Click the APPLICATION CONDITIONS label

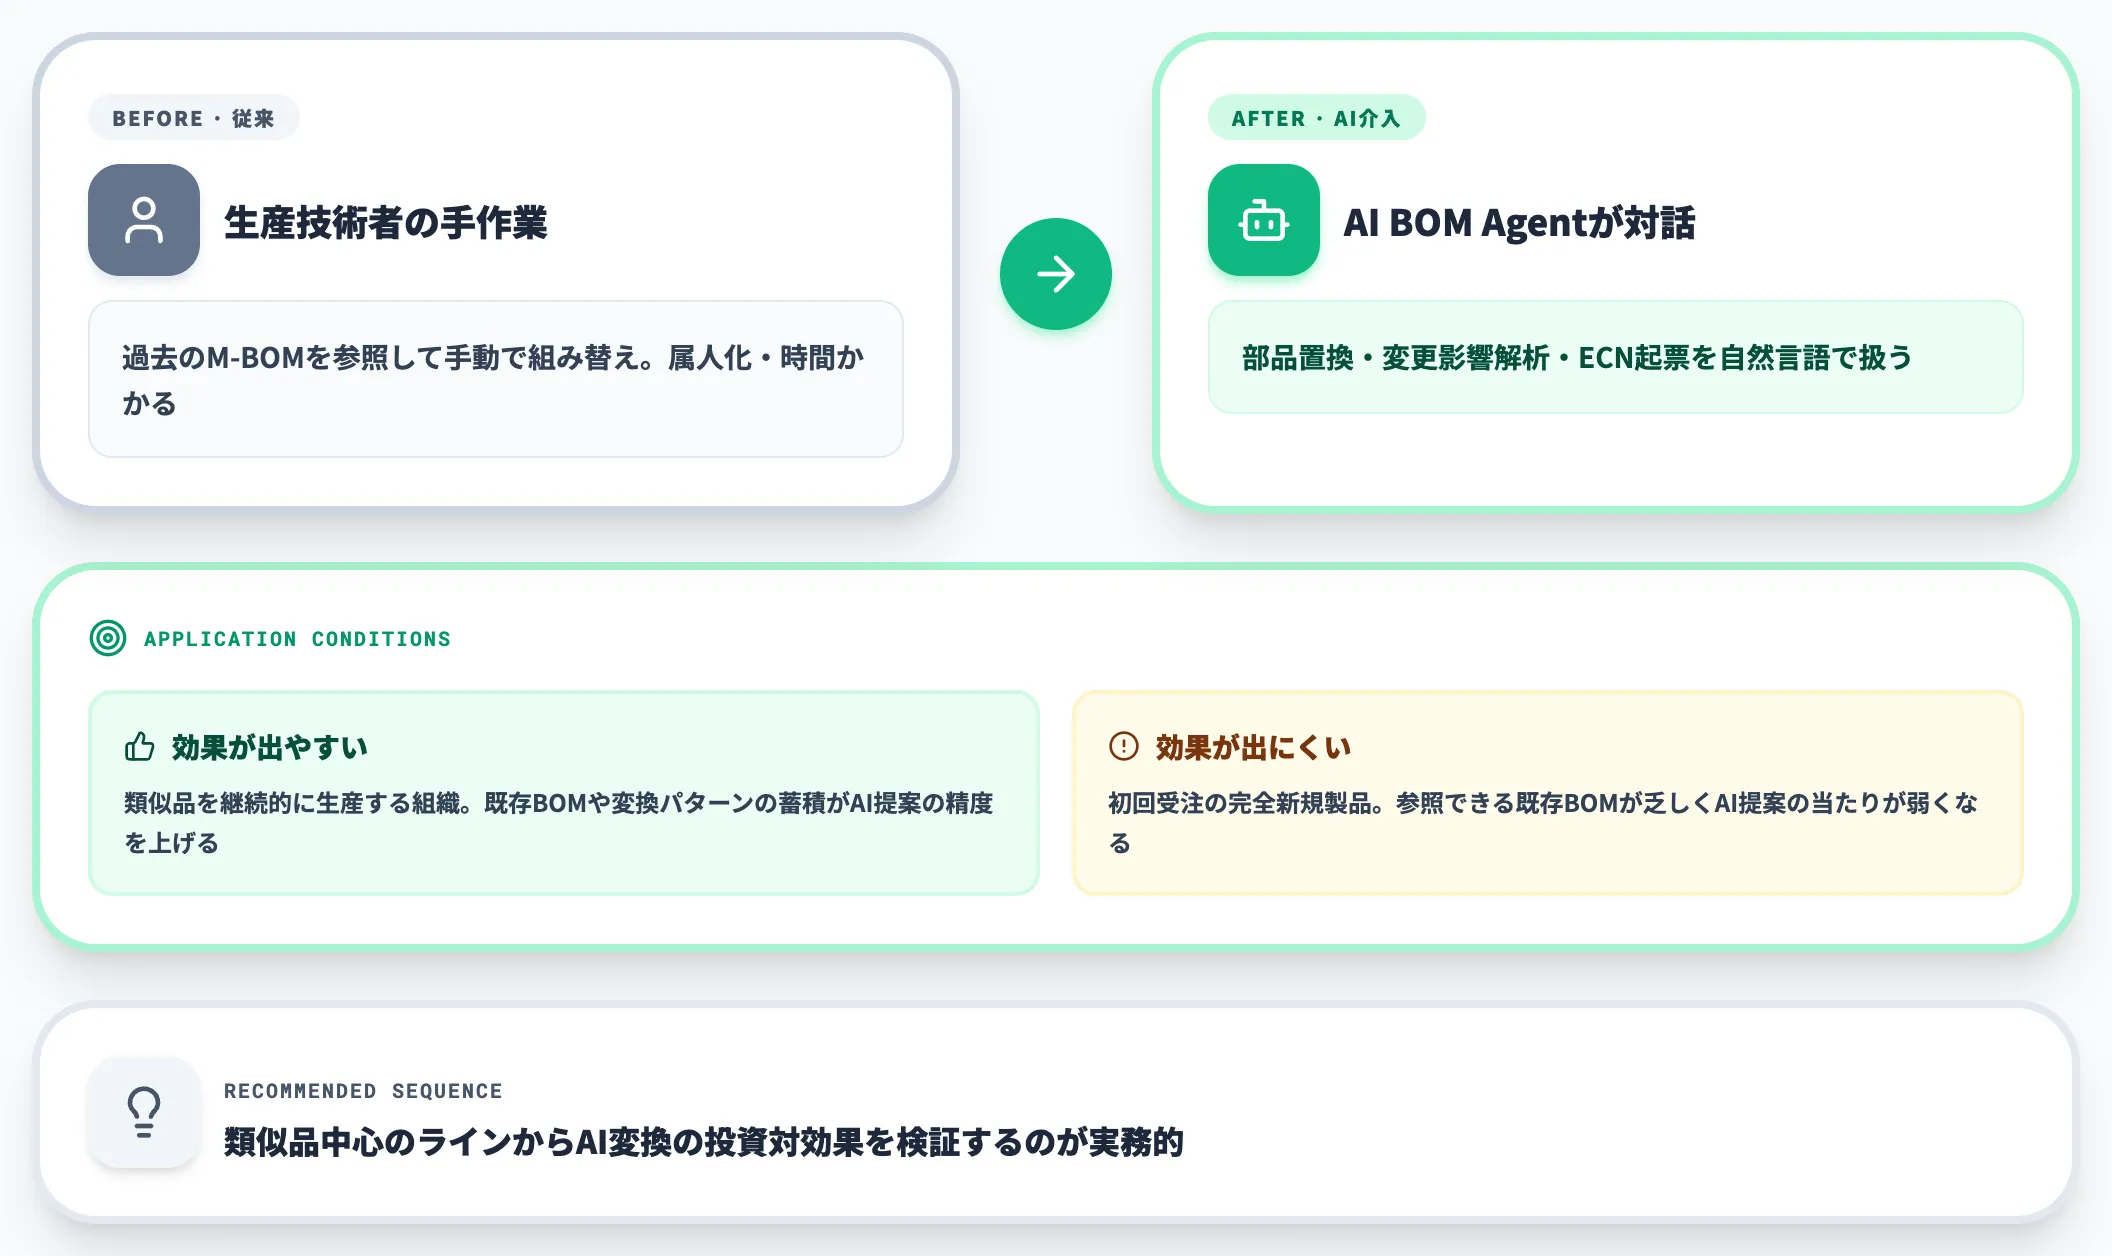pos(297,639)
